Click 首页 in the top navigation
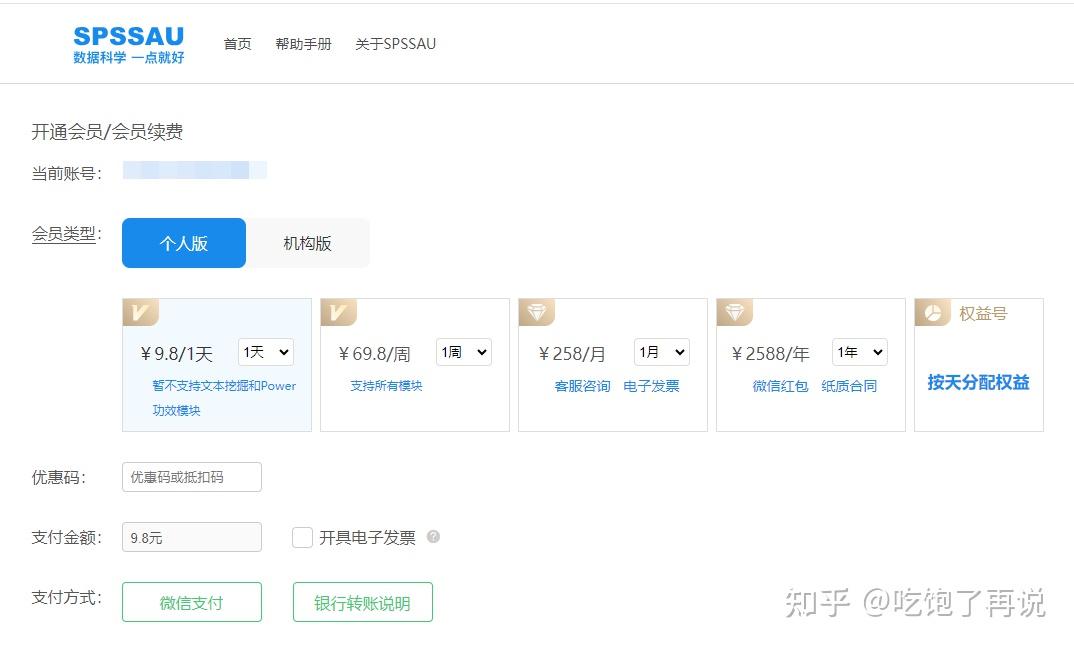 [237, 44]
